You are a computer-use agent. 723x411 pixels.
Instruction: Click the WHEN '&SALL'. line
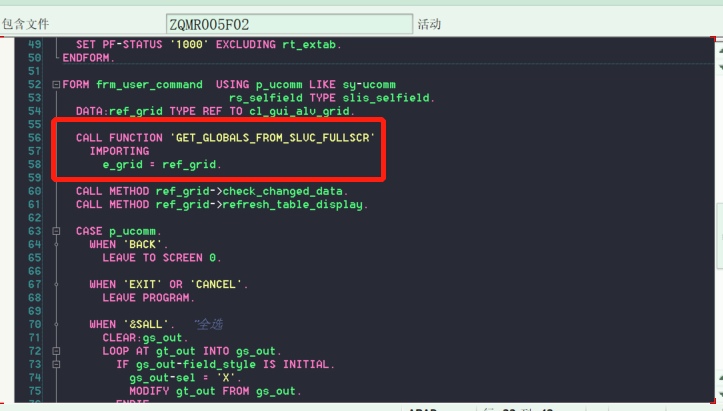[132, 325]
